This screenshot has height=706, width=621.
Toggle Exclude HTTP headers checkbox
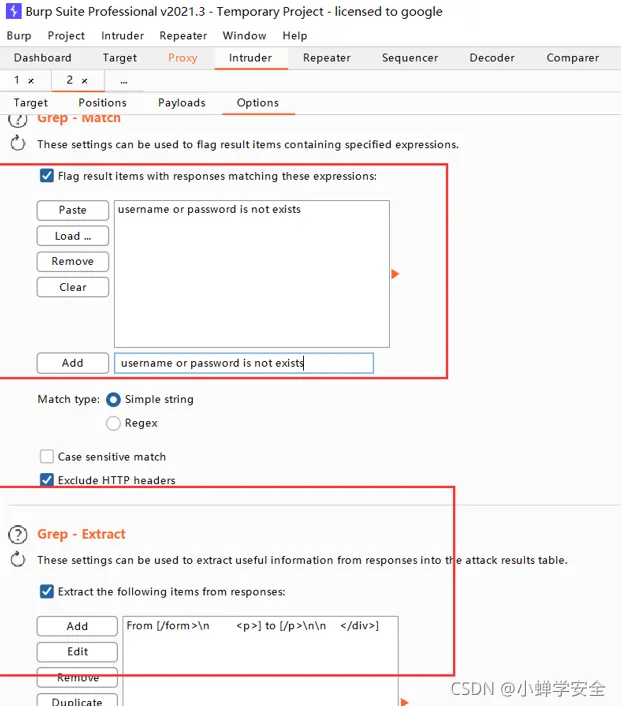(x=47, y=480)
